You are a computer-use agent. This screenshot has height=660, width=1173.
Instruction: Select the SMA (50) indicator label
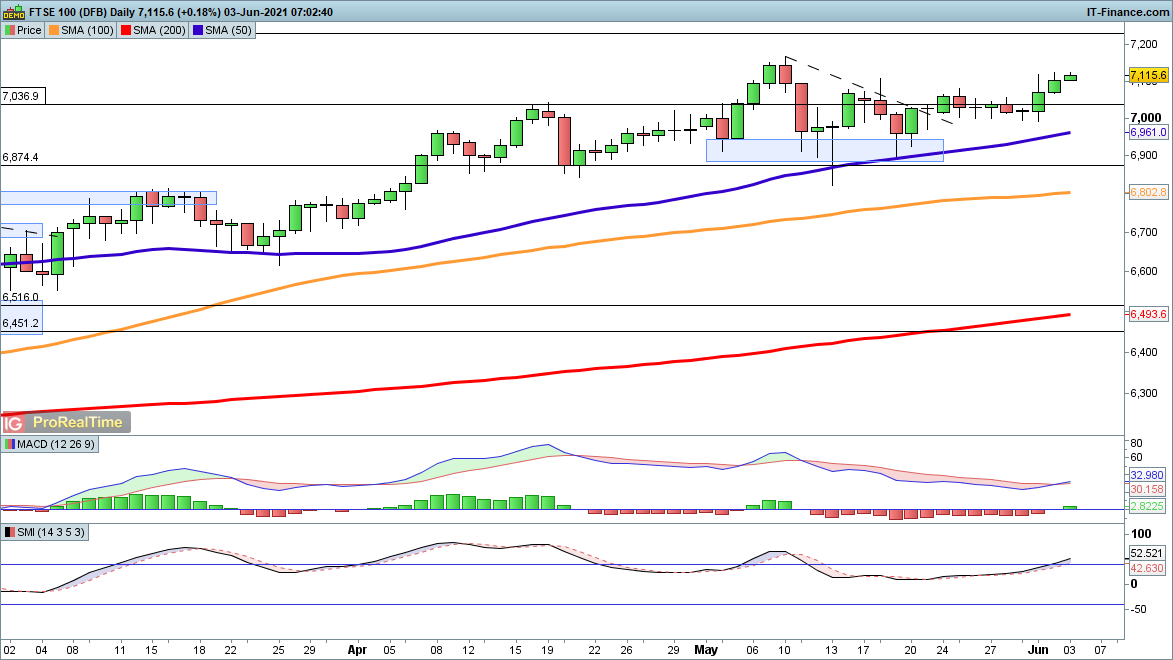[227, 30]
